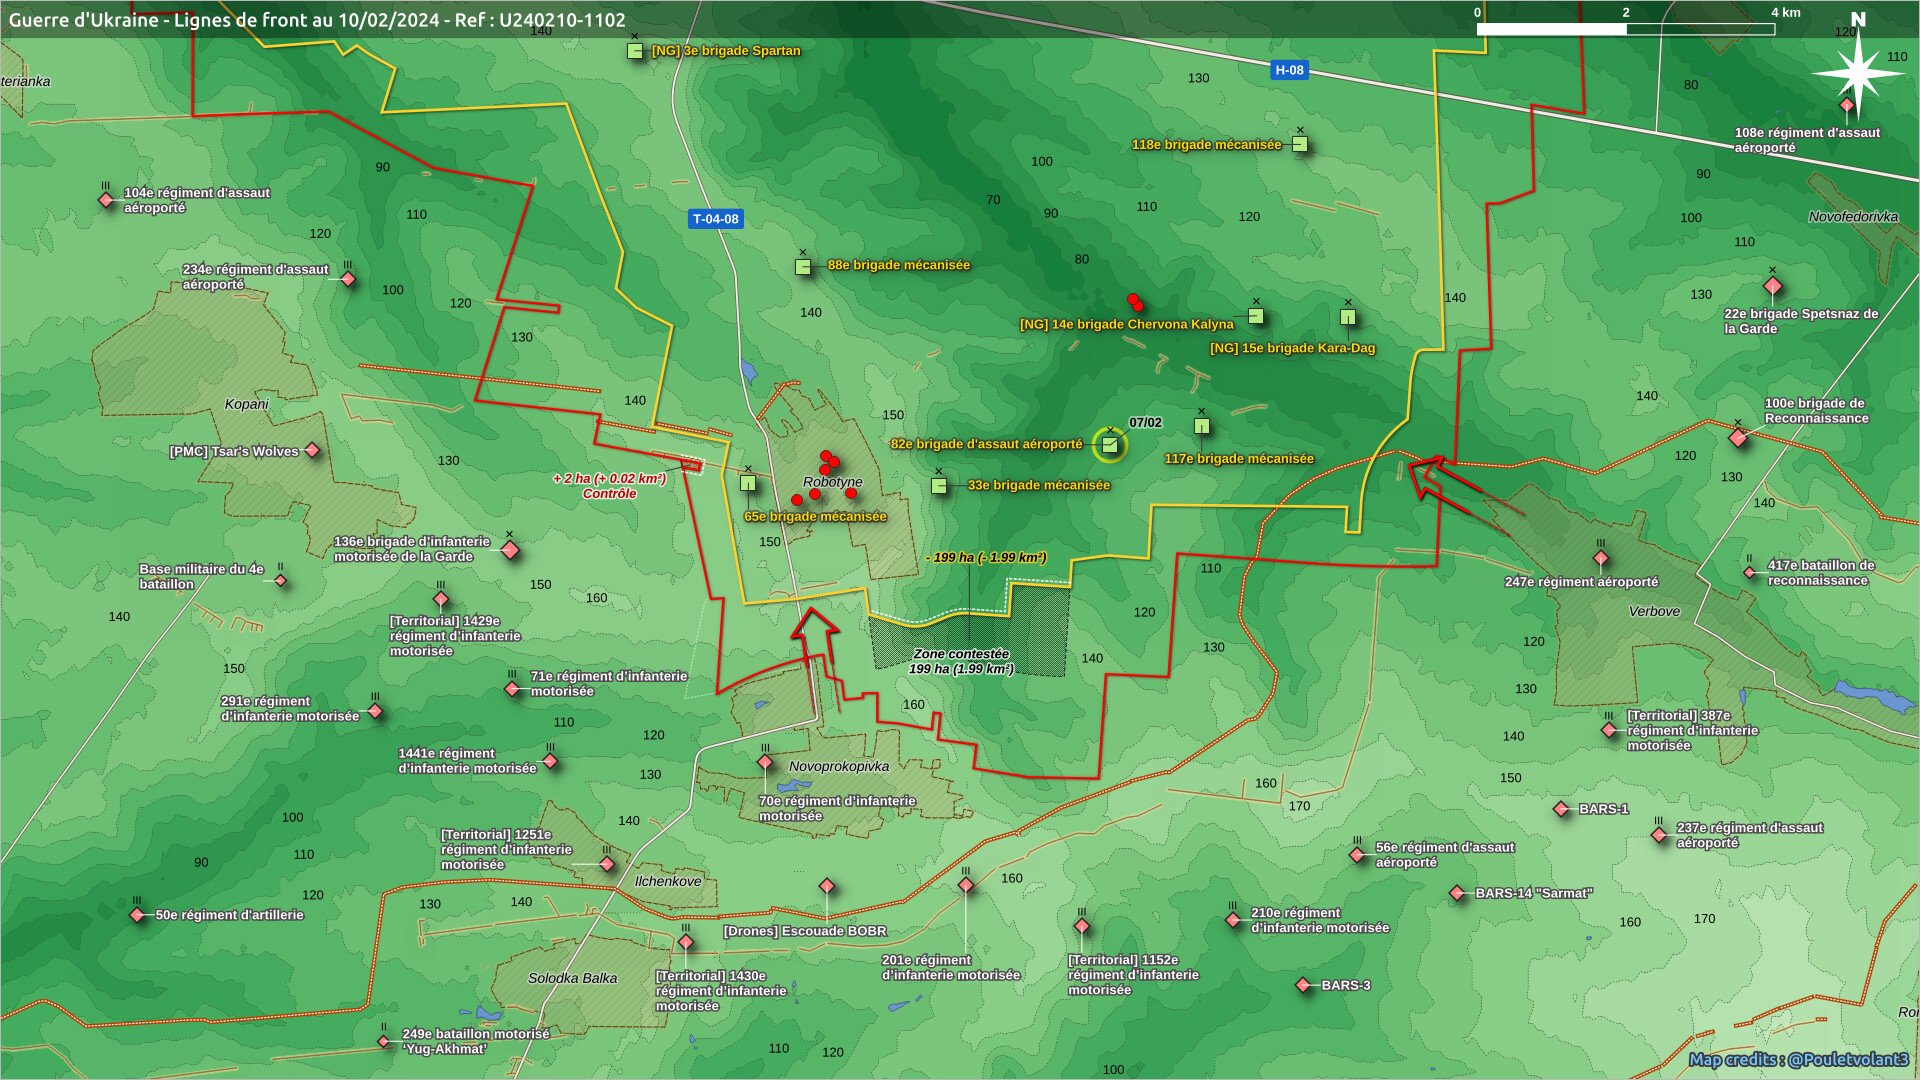This screenshot has height=1080, width=1920.
Task: Select the 14e brigade Chervona Kalyna marker
Action: pos(1256,316)
